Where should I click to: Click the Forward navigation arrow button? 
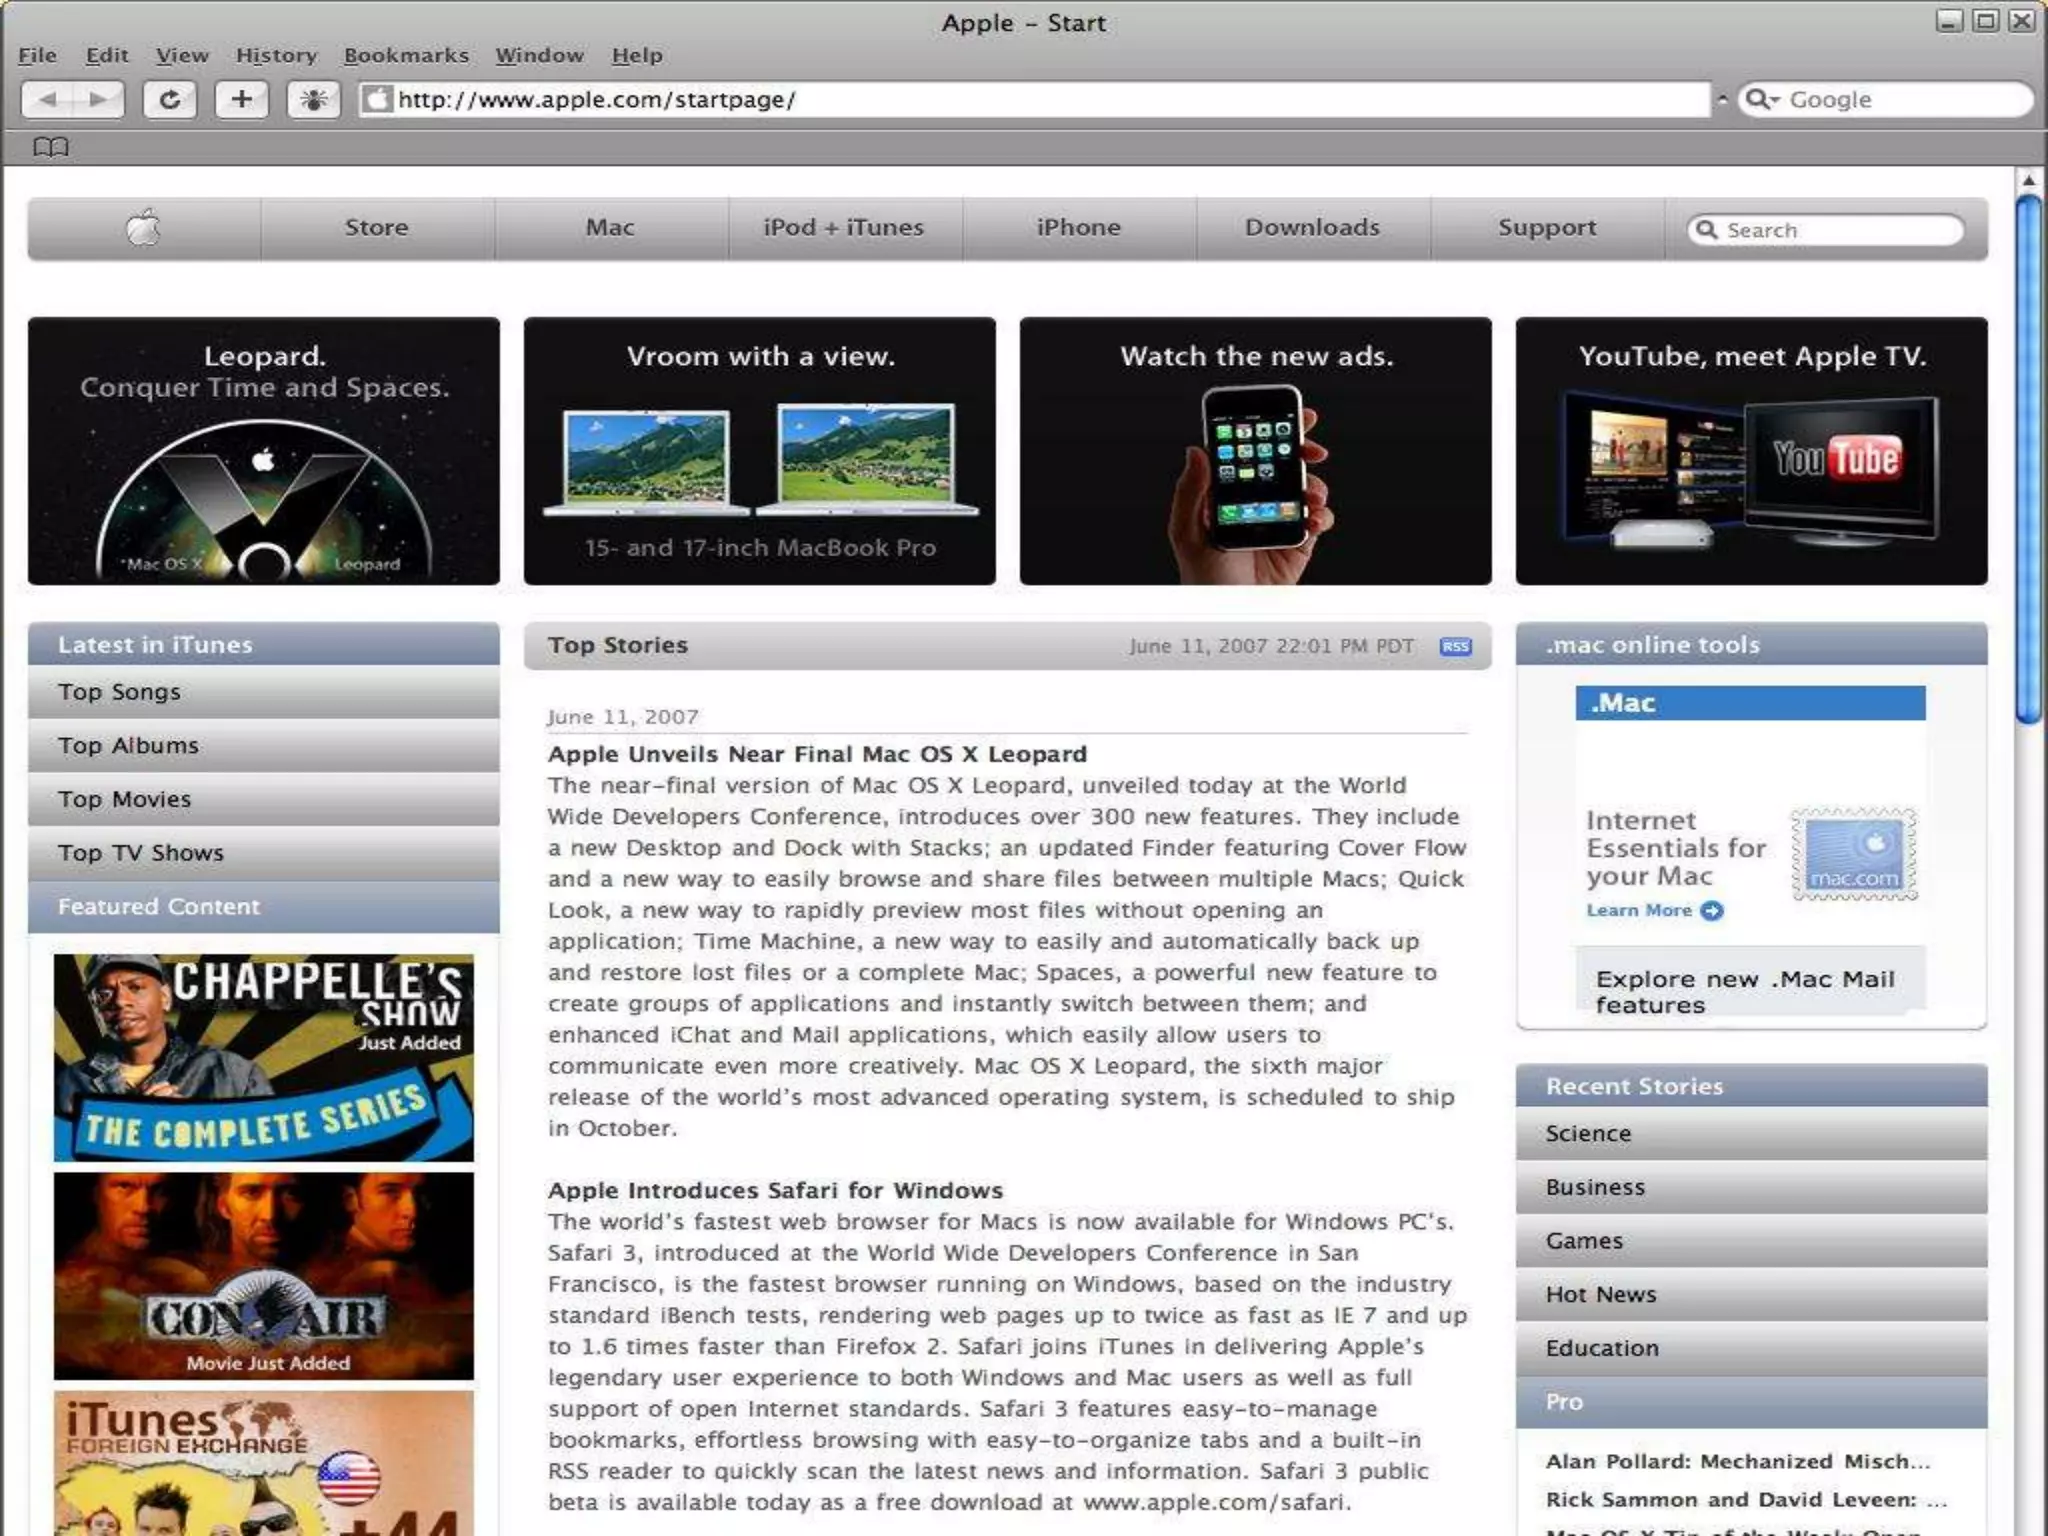coord(99,99)
